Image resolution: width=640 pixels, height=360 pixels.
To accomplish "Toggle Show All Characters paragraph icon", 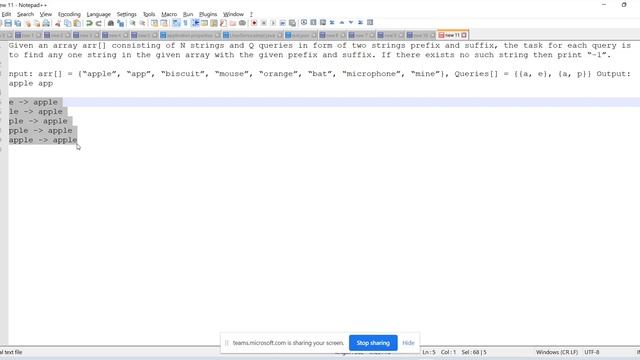I will click(185, 23).
